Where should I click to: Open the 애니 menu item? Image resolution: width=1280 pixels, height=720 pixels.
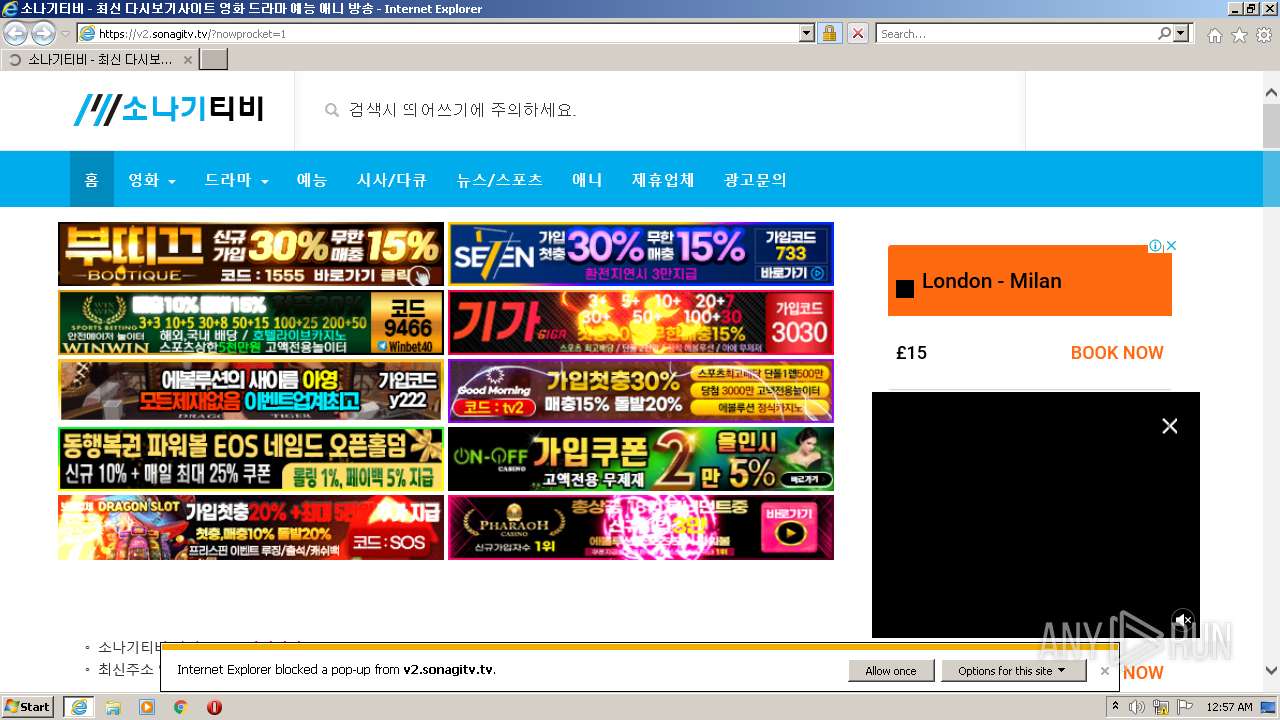(x=587, y=180)
